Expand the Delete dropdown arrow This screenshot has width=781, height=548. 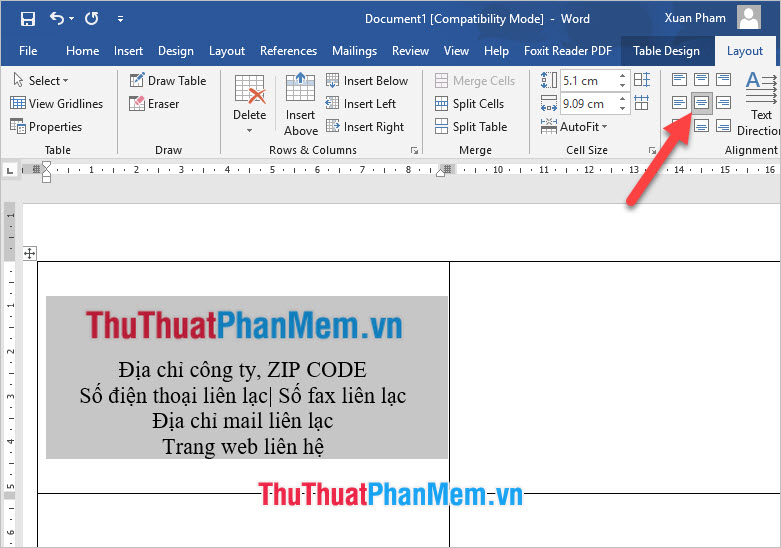(250, 131)
